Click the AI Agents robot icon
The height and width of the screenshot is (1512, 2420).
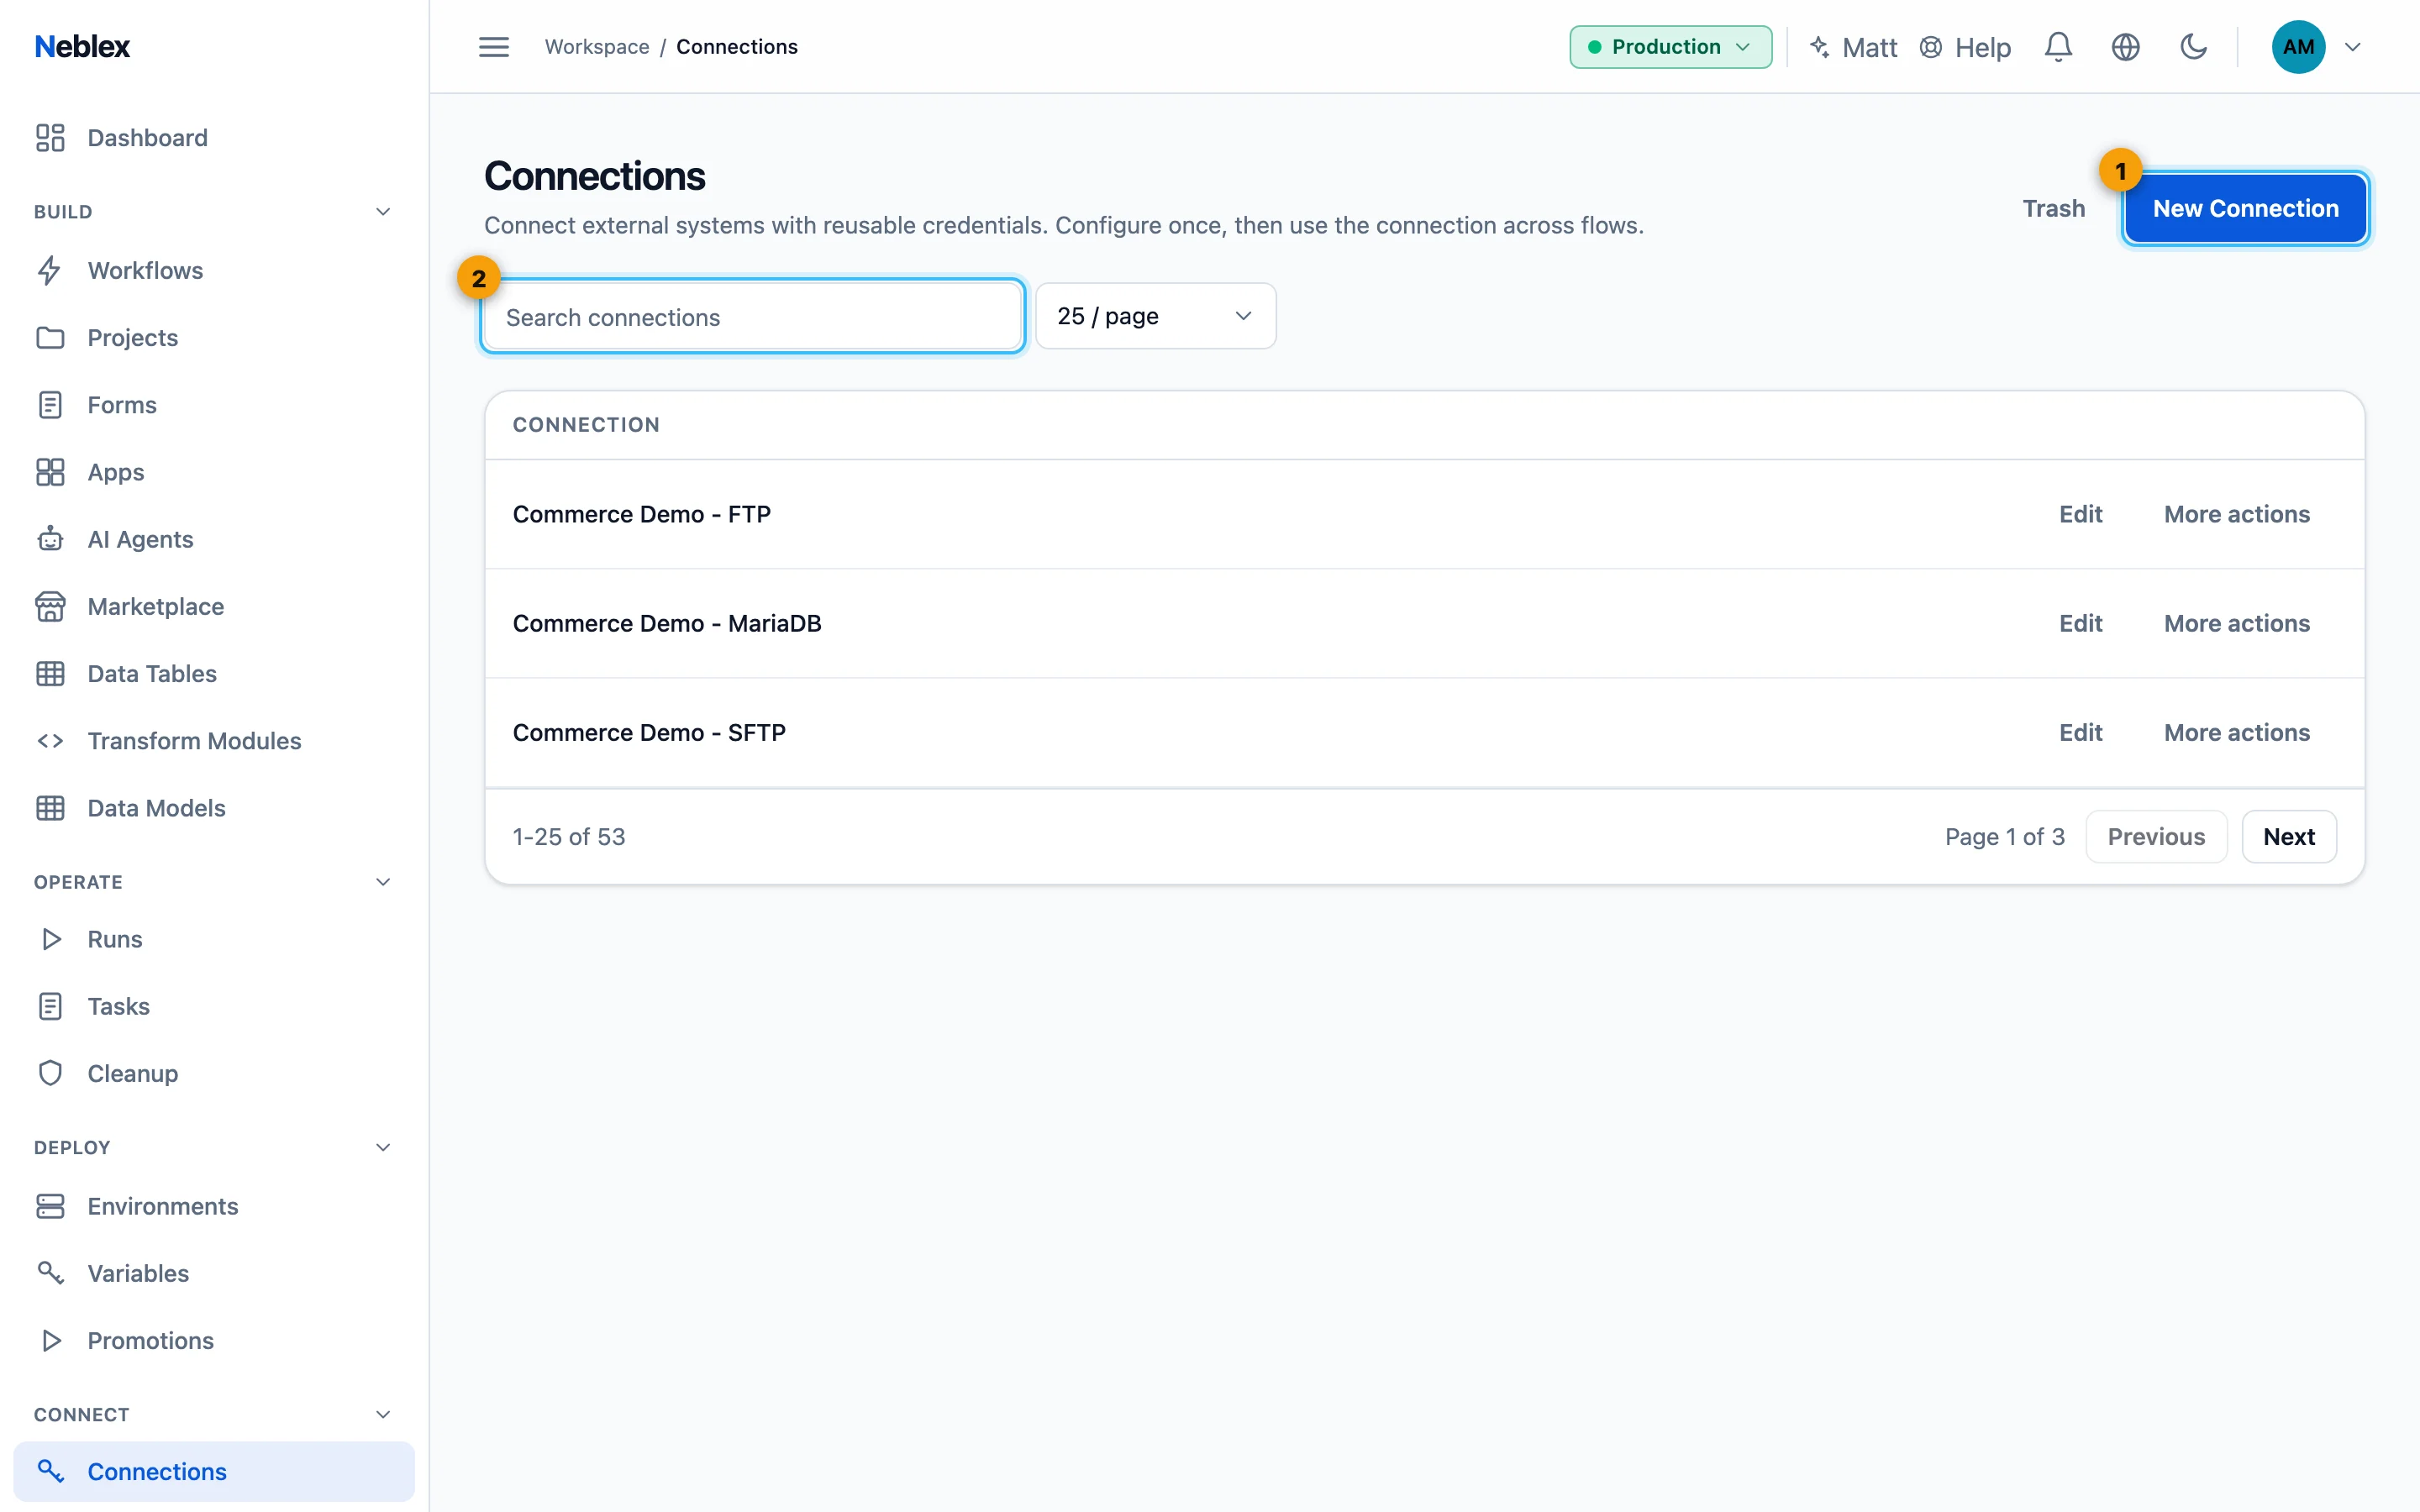pos(50,539)
